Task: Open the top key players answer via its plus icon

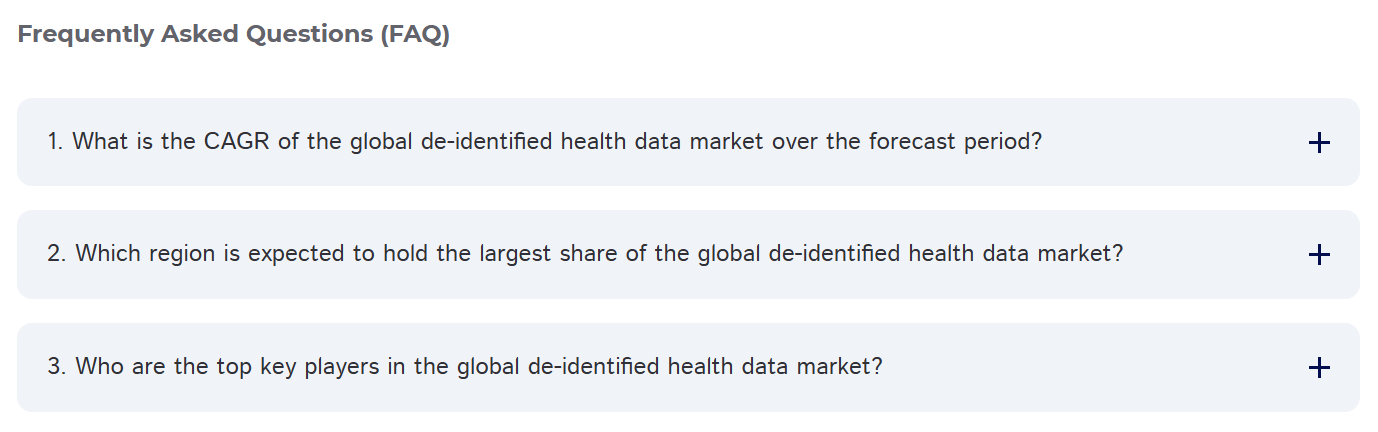Action: pyautogui.click(x=1319, y=368)
